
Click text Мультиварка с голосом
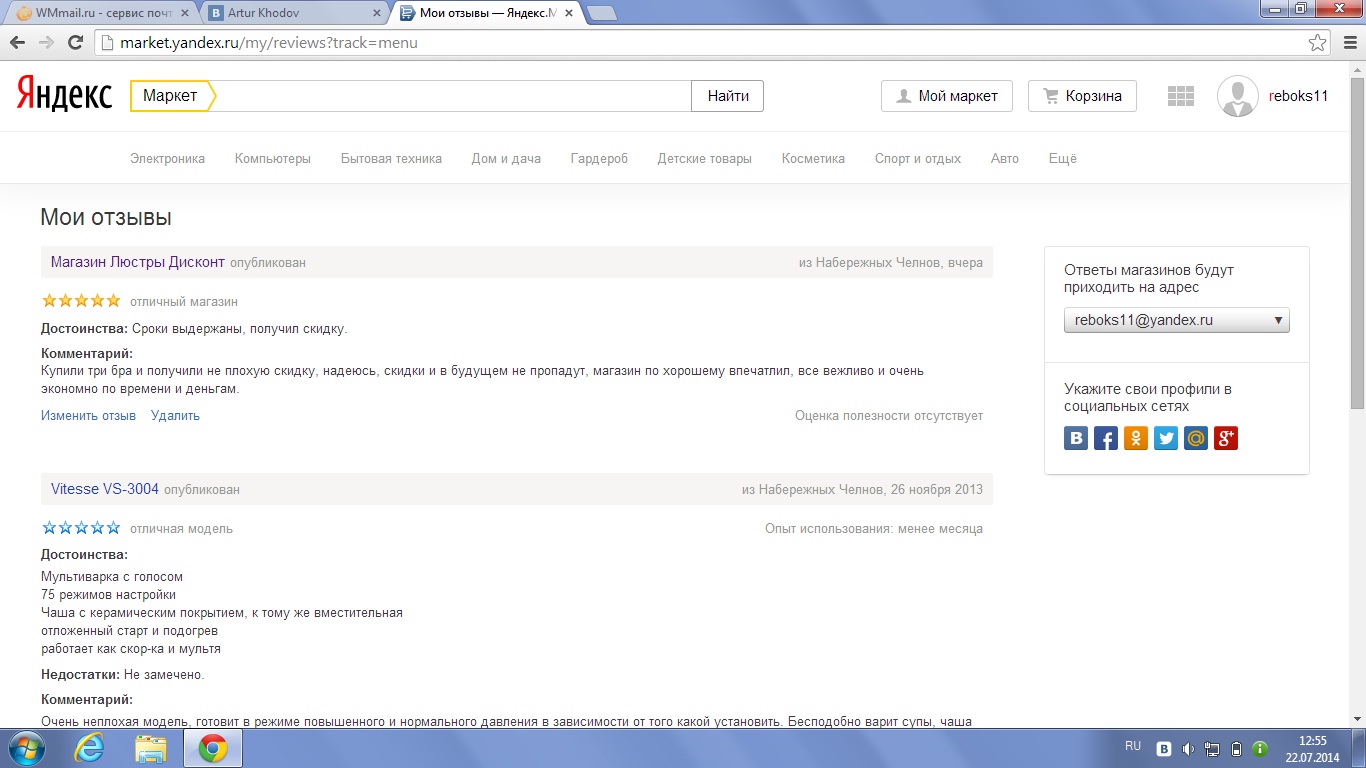[112, 576]
